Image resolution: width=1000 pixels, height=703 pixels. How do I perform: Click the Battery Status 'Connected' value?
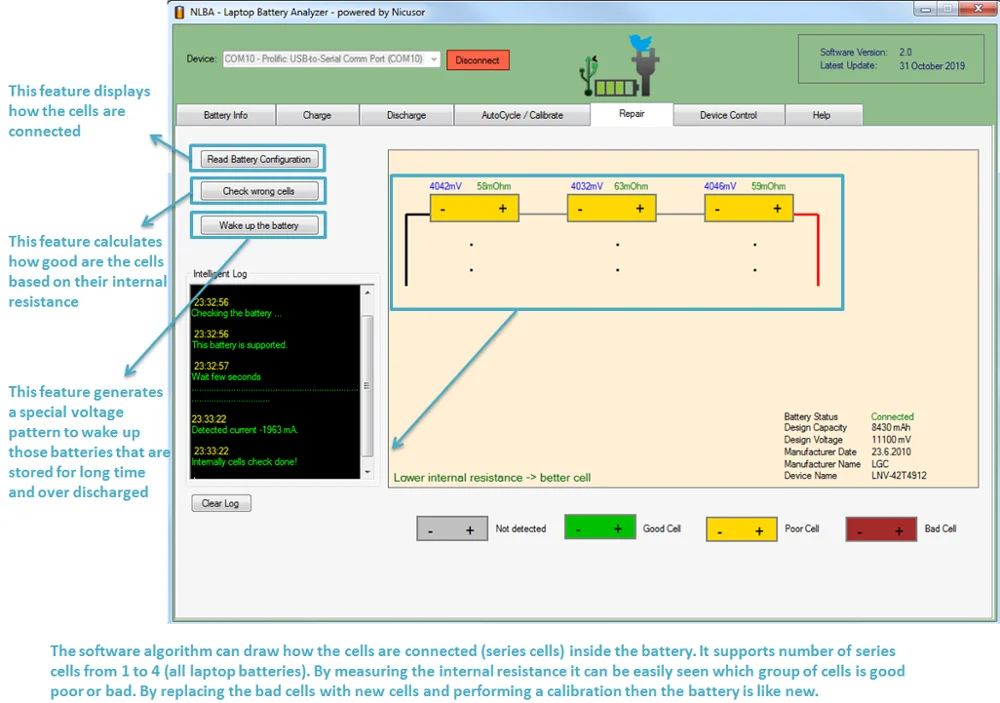click(x=892, y=417)
